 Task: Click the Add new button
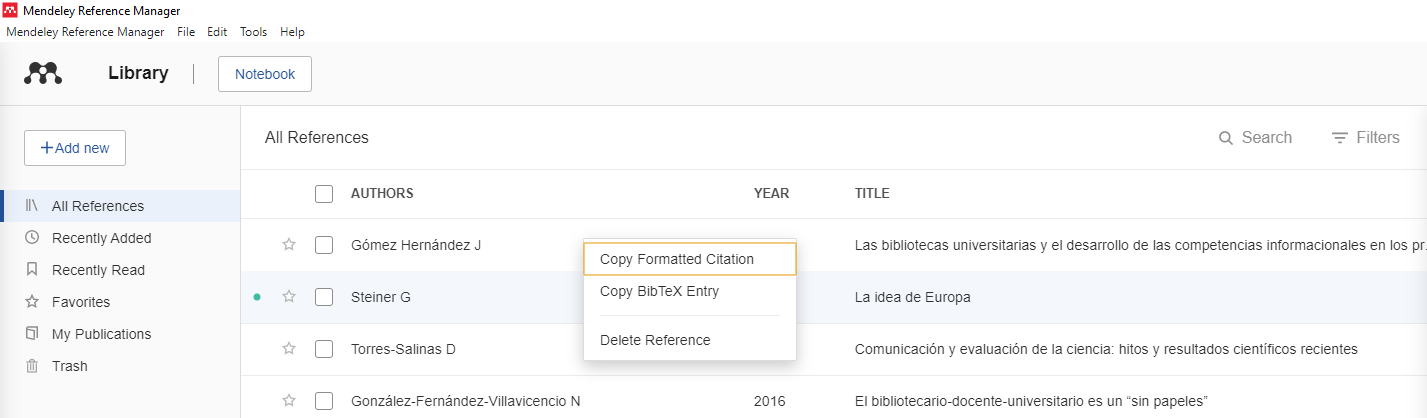pyautogui.click(x=75, y=148)
